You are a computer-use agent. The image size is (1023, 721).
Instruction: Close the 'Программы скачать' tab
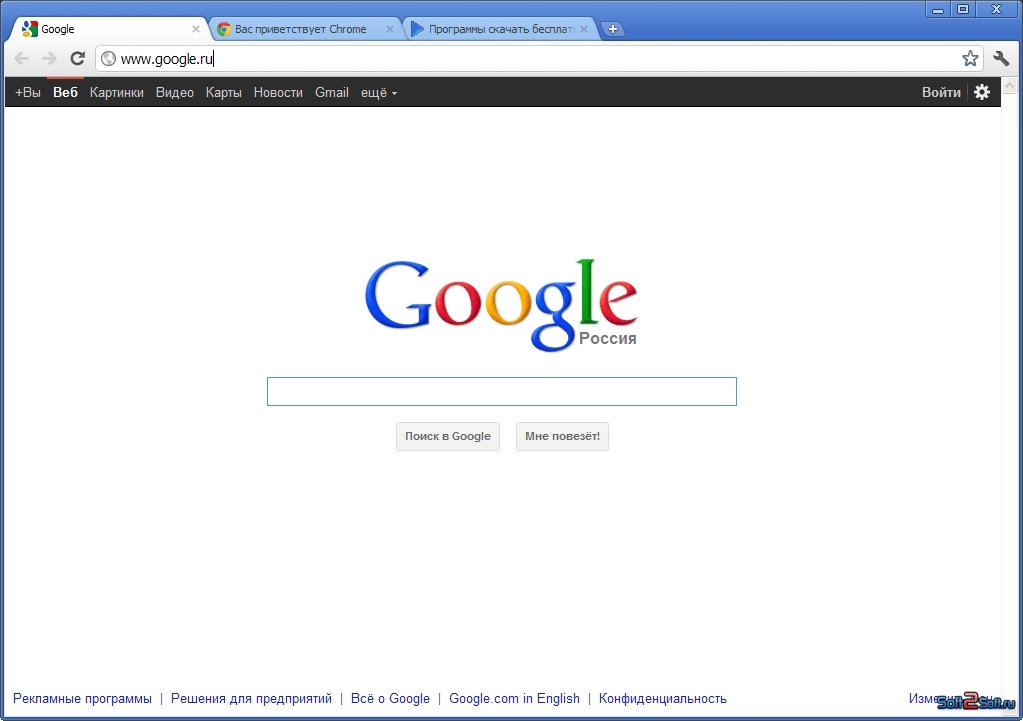point(584,29)
